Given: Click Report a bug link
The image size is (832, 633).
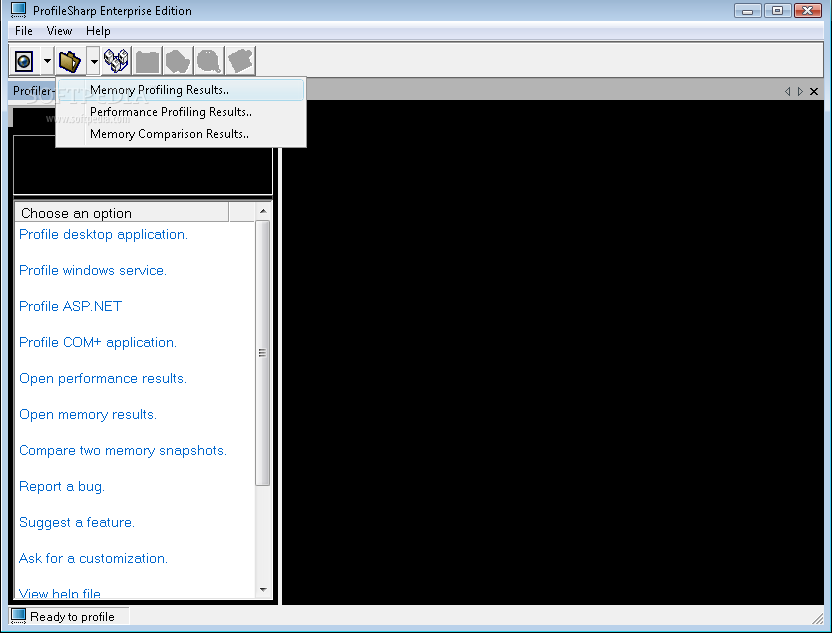Looking at the screenshot, I should (62, 487).
